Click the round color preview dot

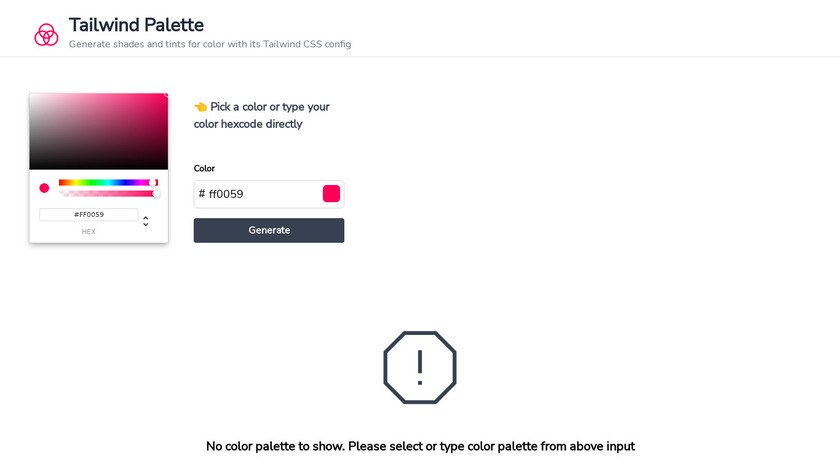coord(44,188)
